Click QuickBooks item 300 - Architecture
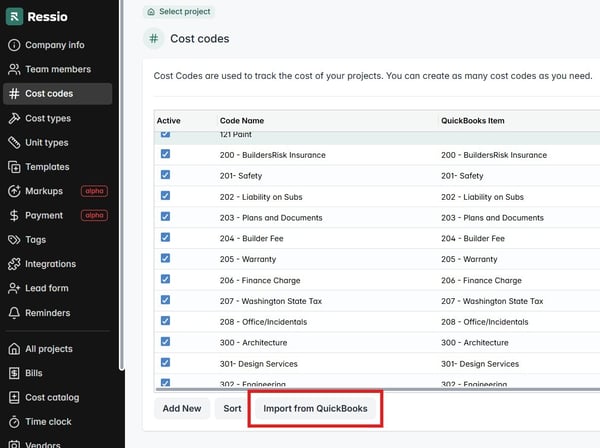The height and width of the screenshot is (448, 600). click(x=474, y=343)
